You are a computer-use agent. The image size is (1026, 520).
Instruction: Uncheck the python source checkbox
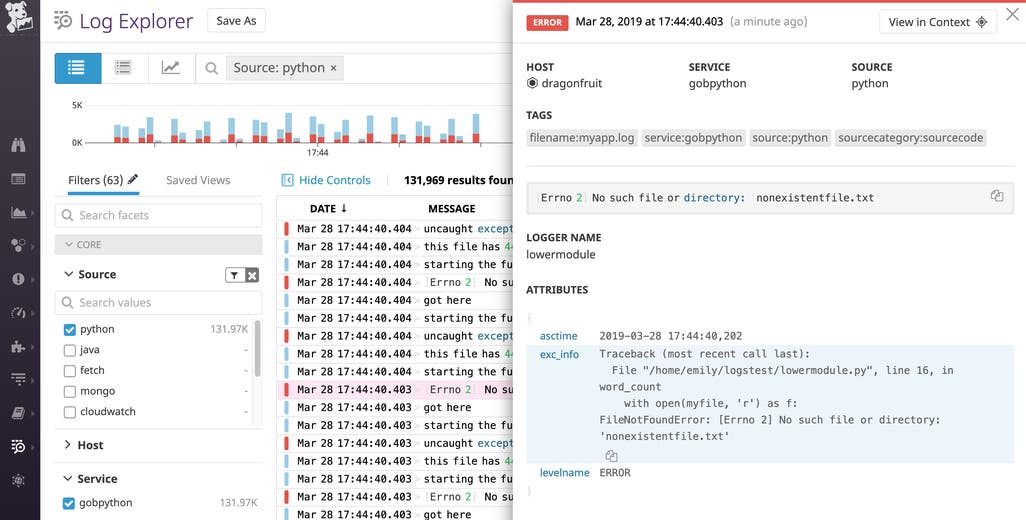(69, 330)
